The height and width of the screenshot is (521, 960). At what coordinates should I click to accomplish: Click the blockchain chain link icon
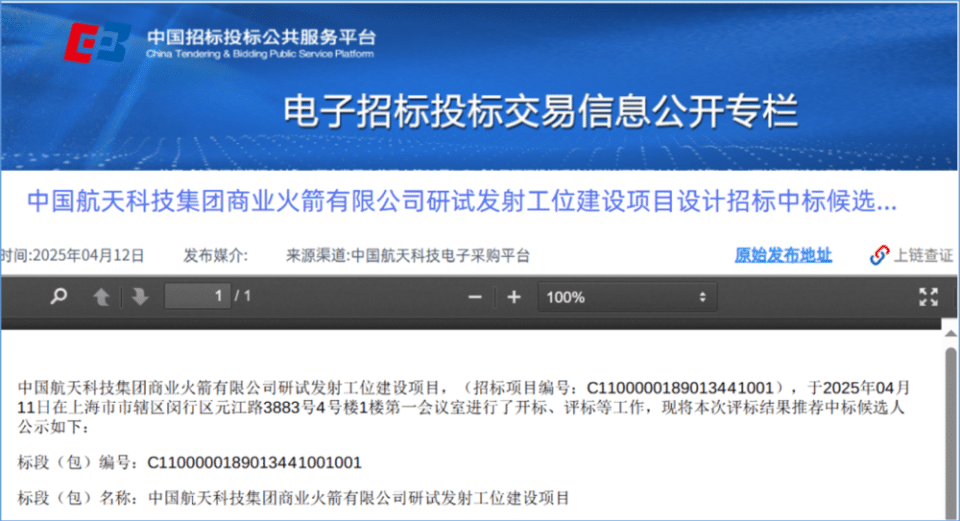point(879,255)
